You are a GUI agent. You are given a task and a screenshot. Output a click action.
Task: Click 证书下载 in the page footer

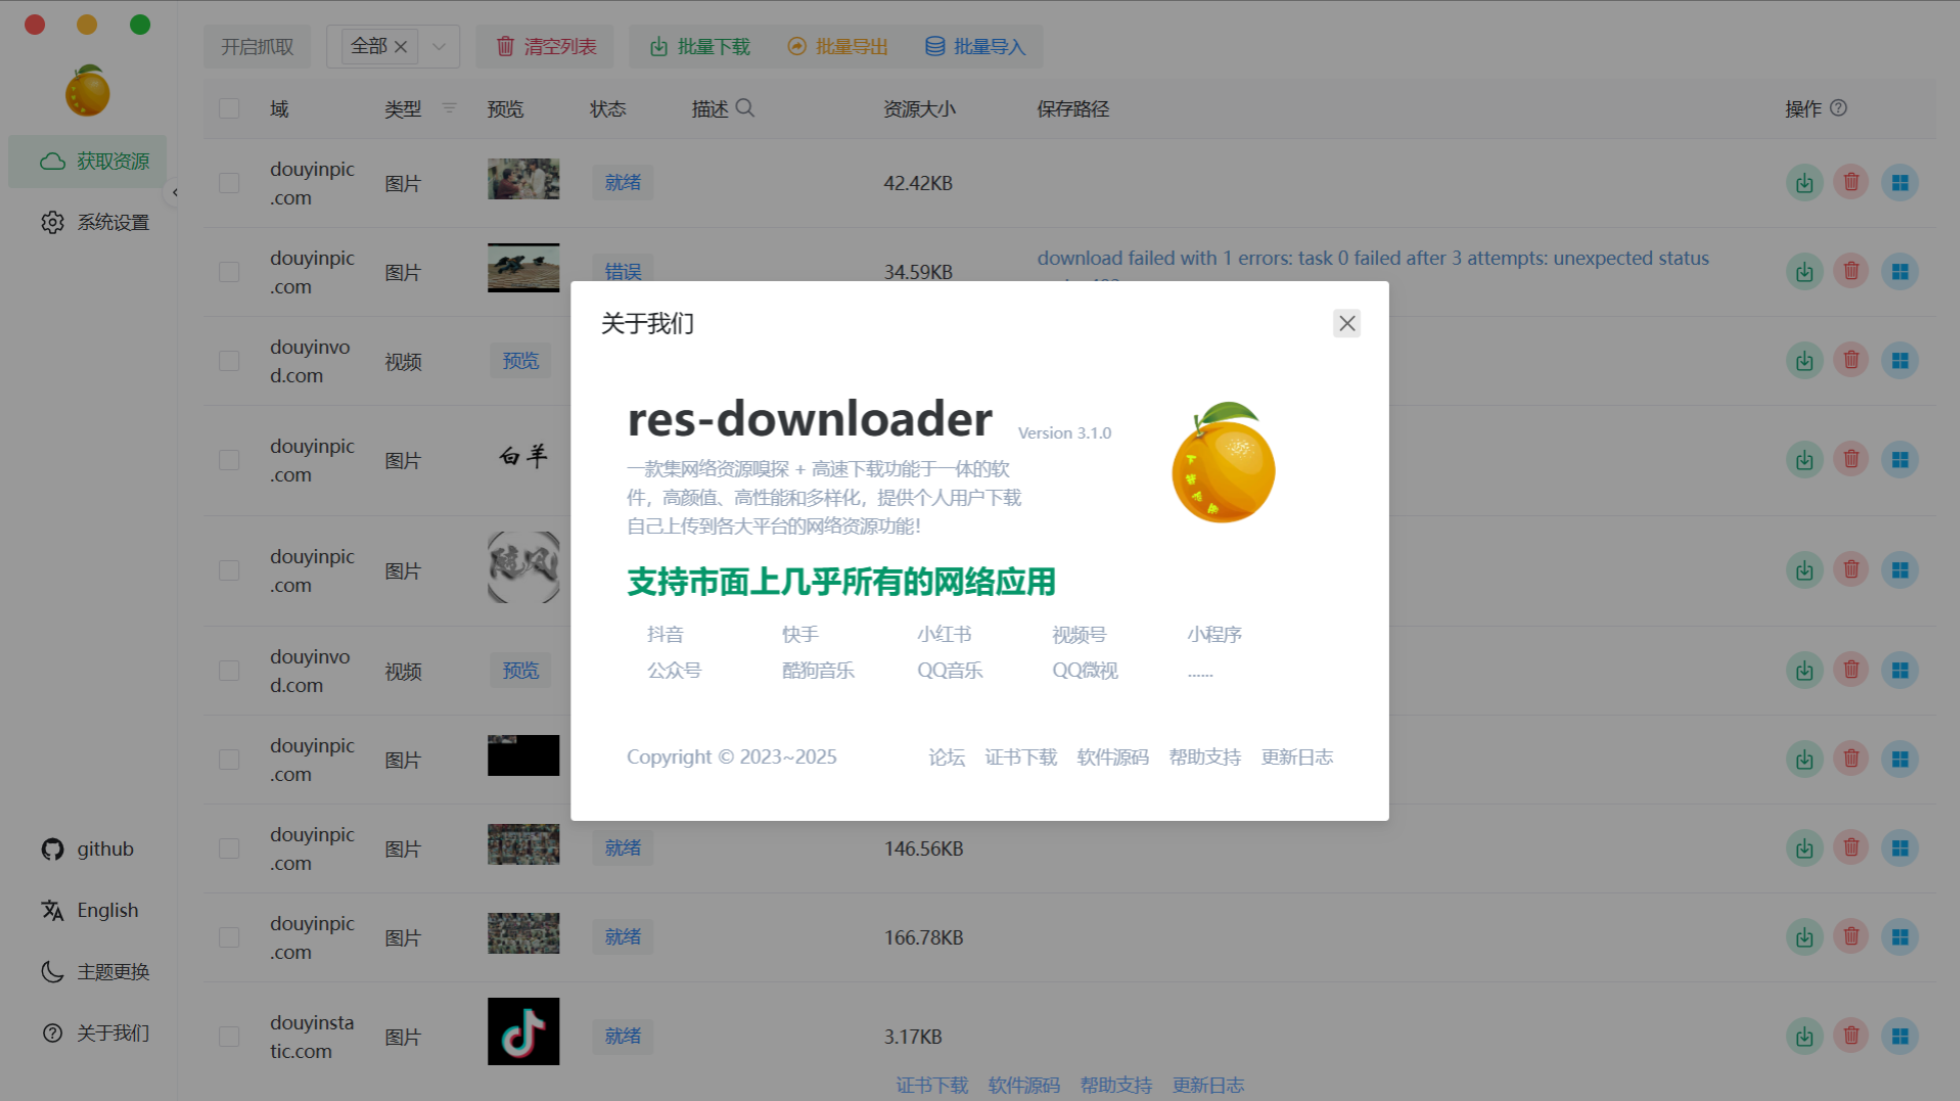[931, 1085]
